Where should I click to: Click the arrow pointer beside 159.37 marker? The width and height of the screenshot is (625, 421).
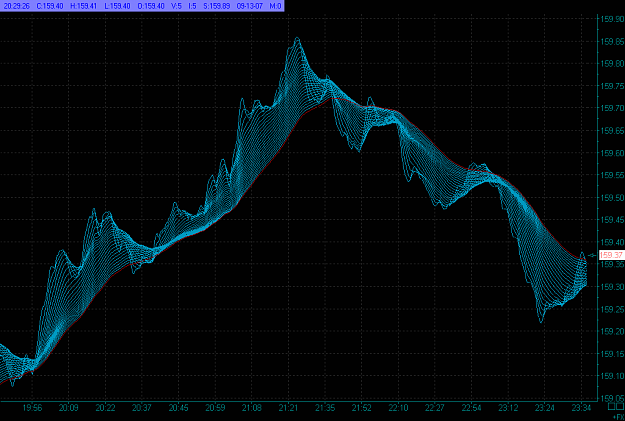coord(592,256)
